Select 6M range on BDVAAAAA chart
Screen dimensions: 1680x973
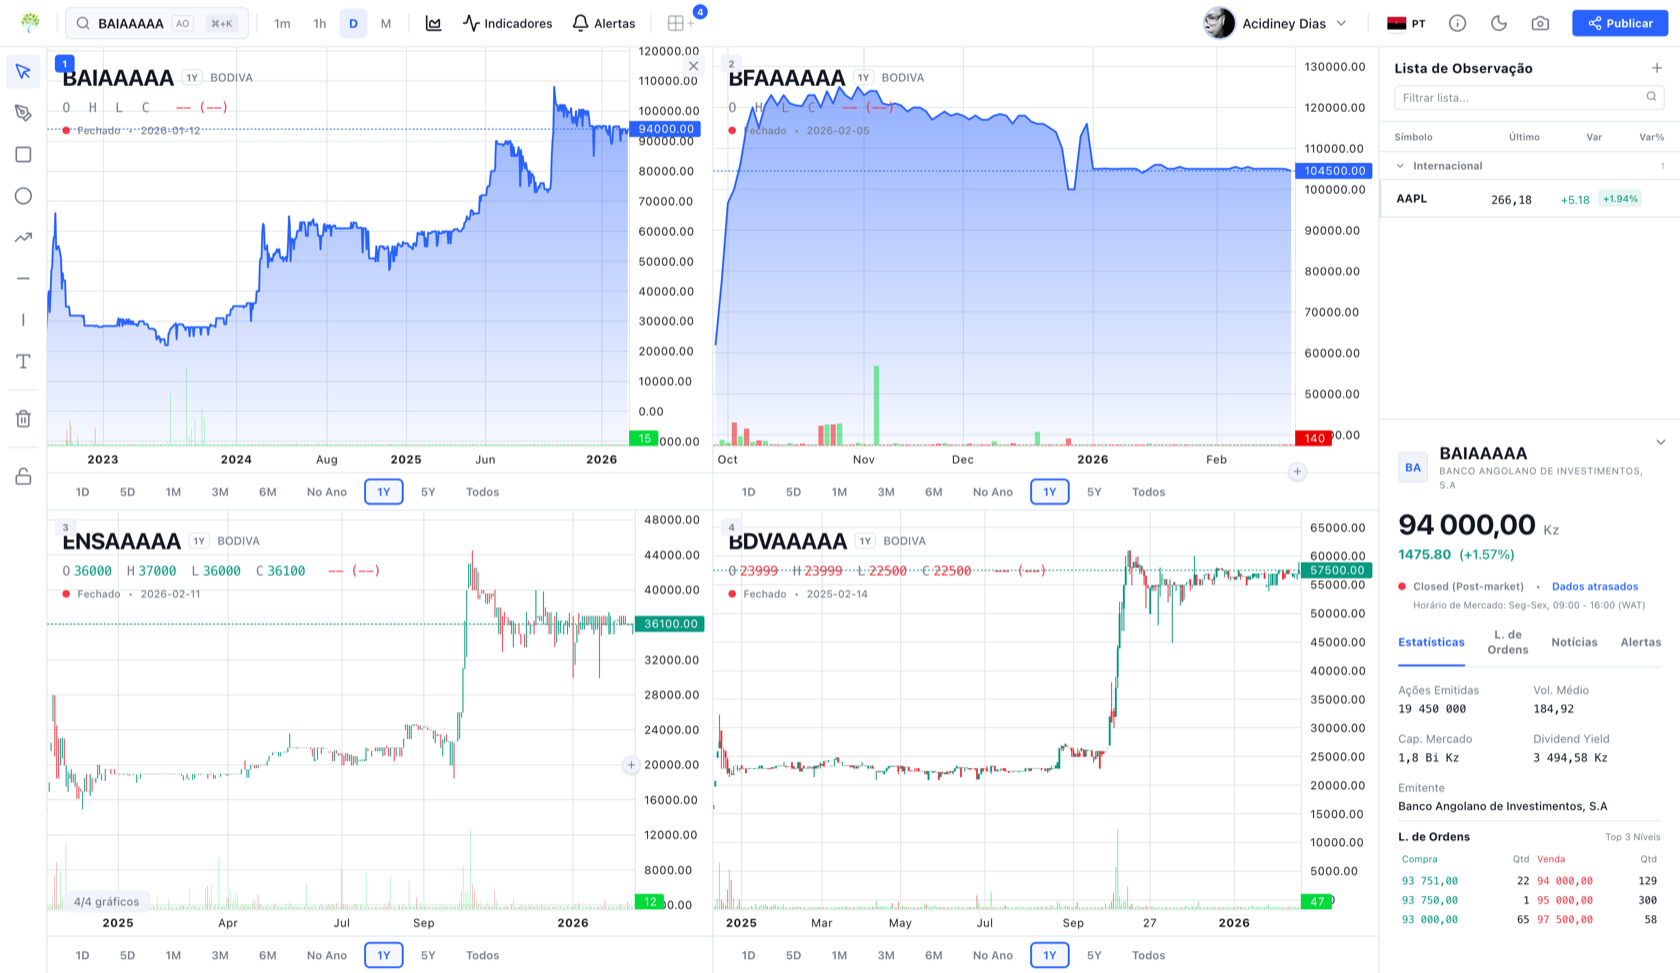click(933, 955)
